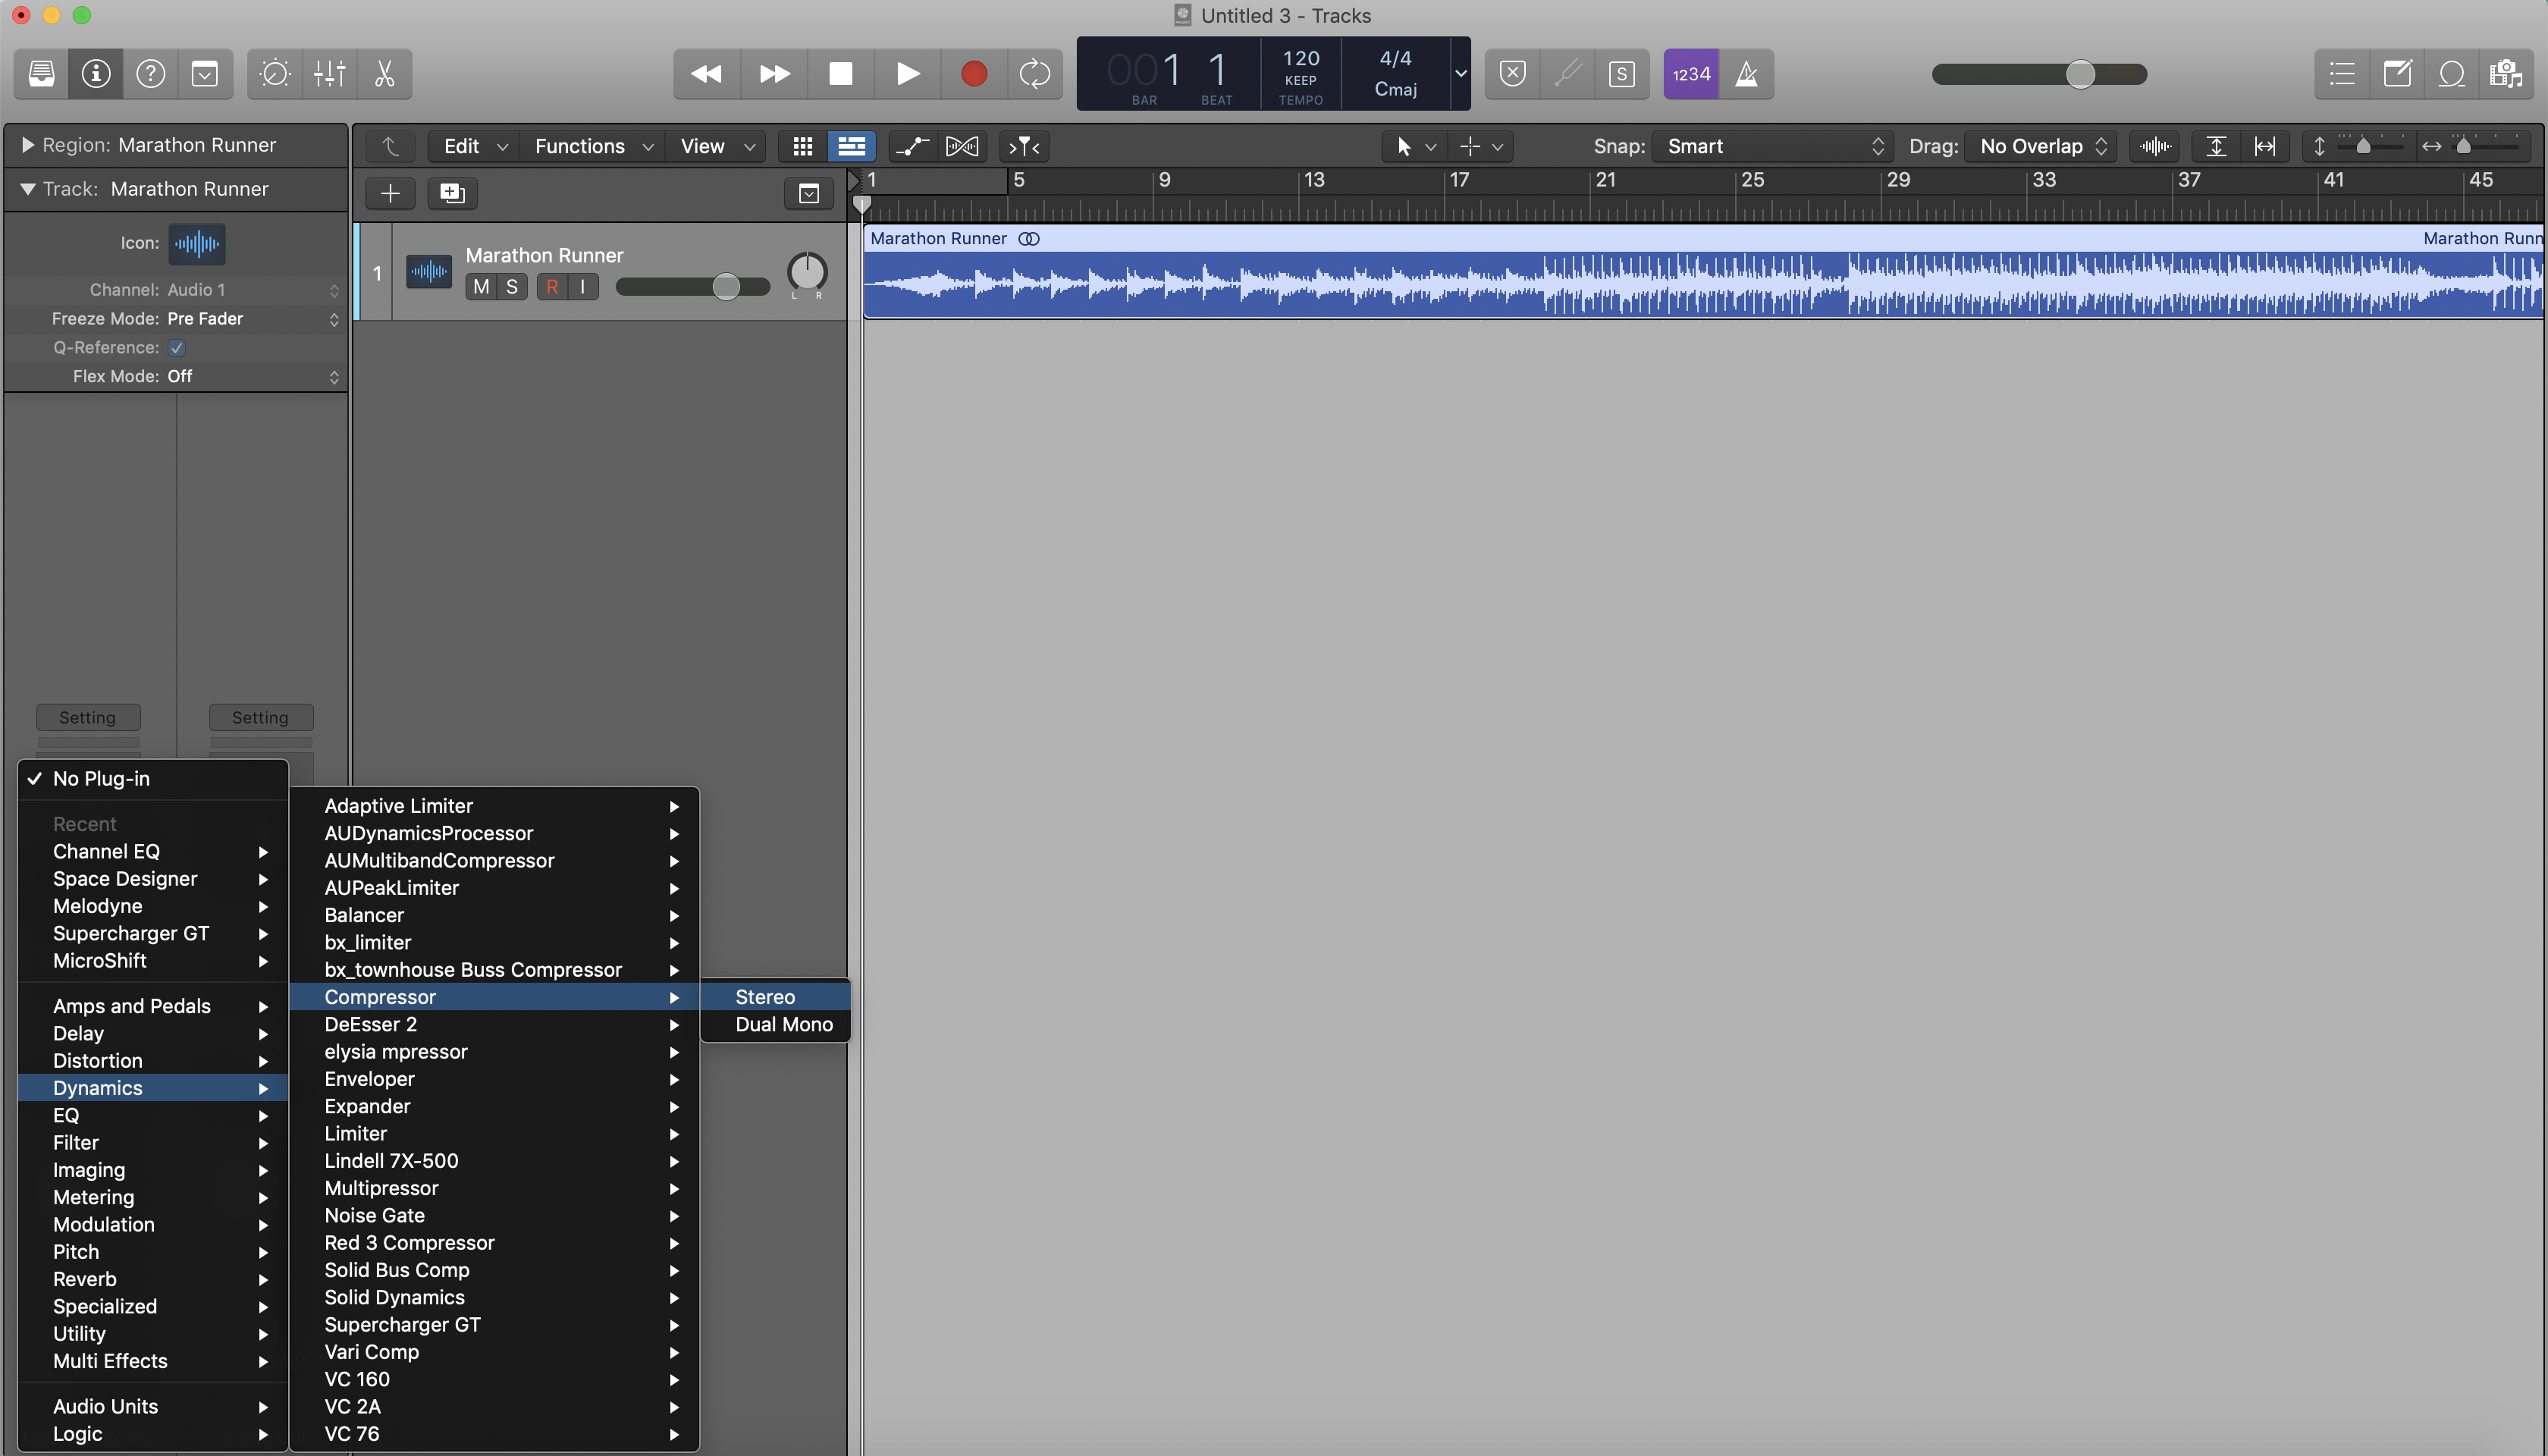The image size is (2548, 1456).
Task: Enable the purple count-in 1234 button
Action: pyautogui.click(x=1691, y=74)
